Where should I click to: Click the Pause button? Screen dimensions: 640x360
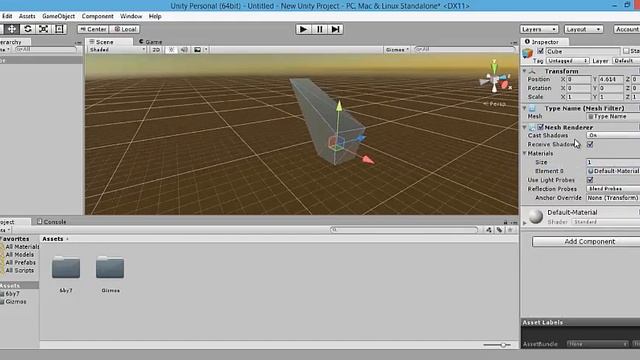coord(319,29)
